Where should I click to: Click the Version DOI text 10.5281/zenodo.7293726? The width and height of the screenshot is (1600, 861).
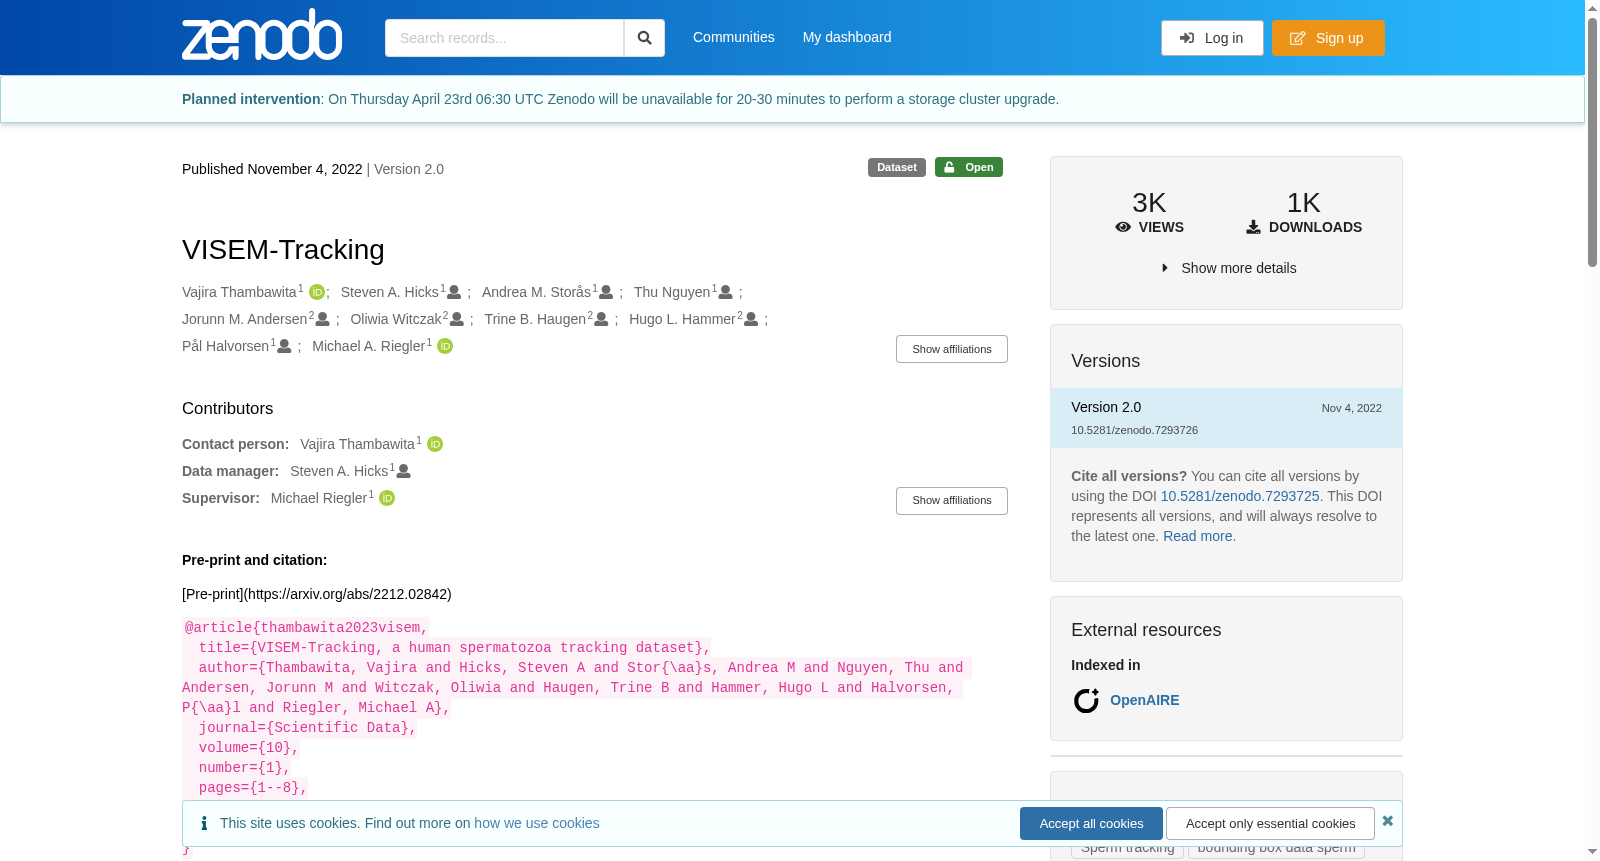(1134, 430)
